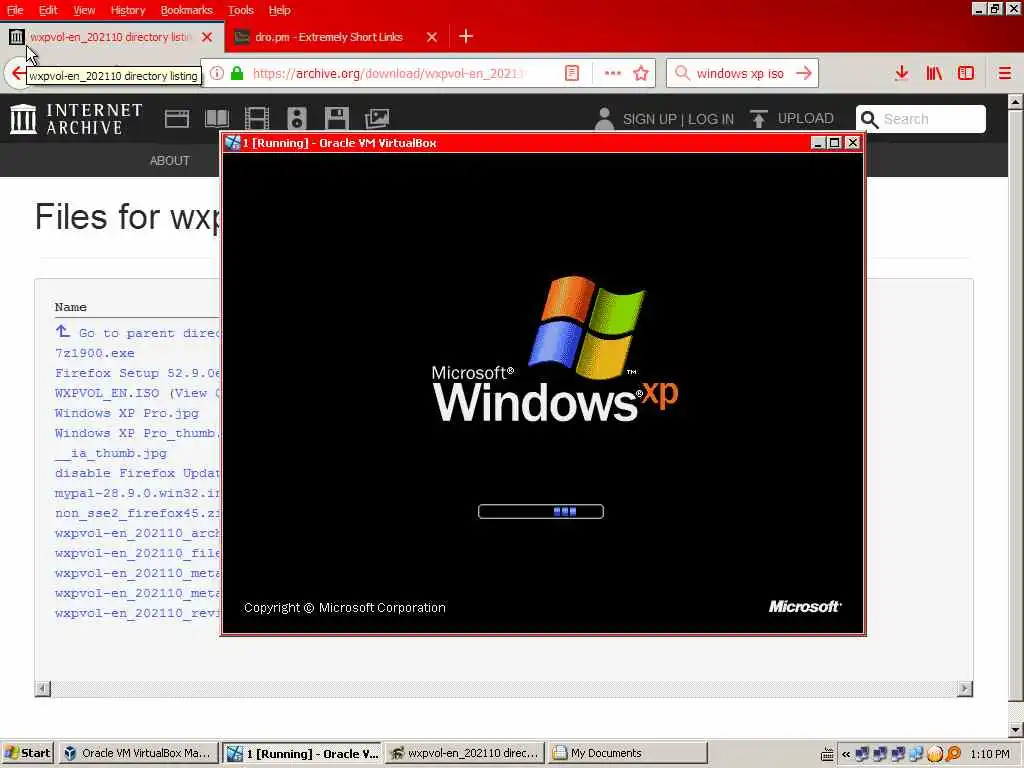Open the Software floppy icon in Archive nav

(336, 119)
